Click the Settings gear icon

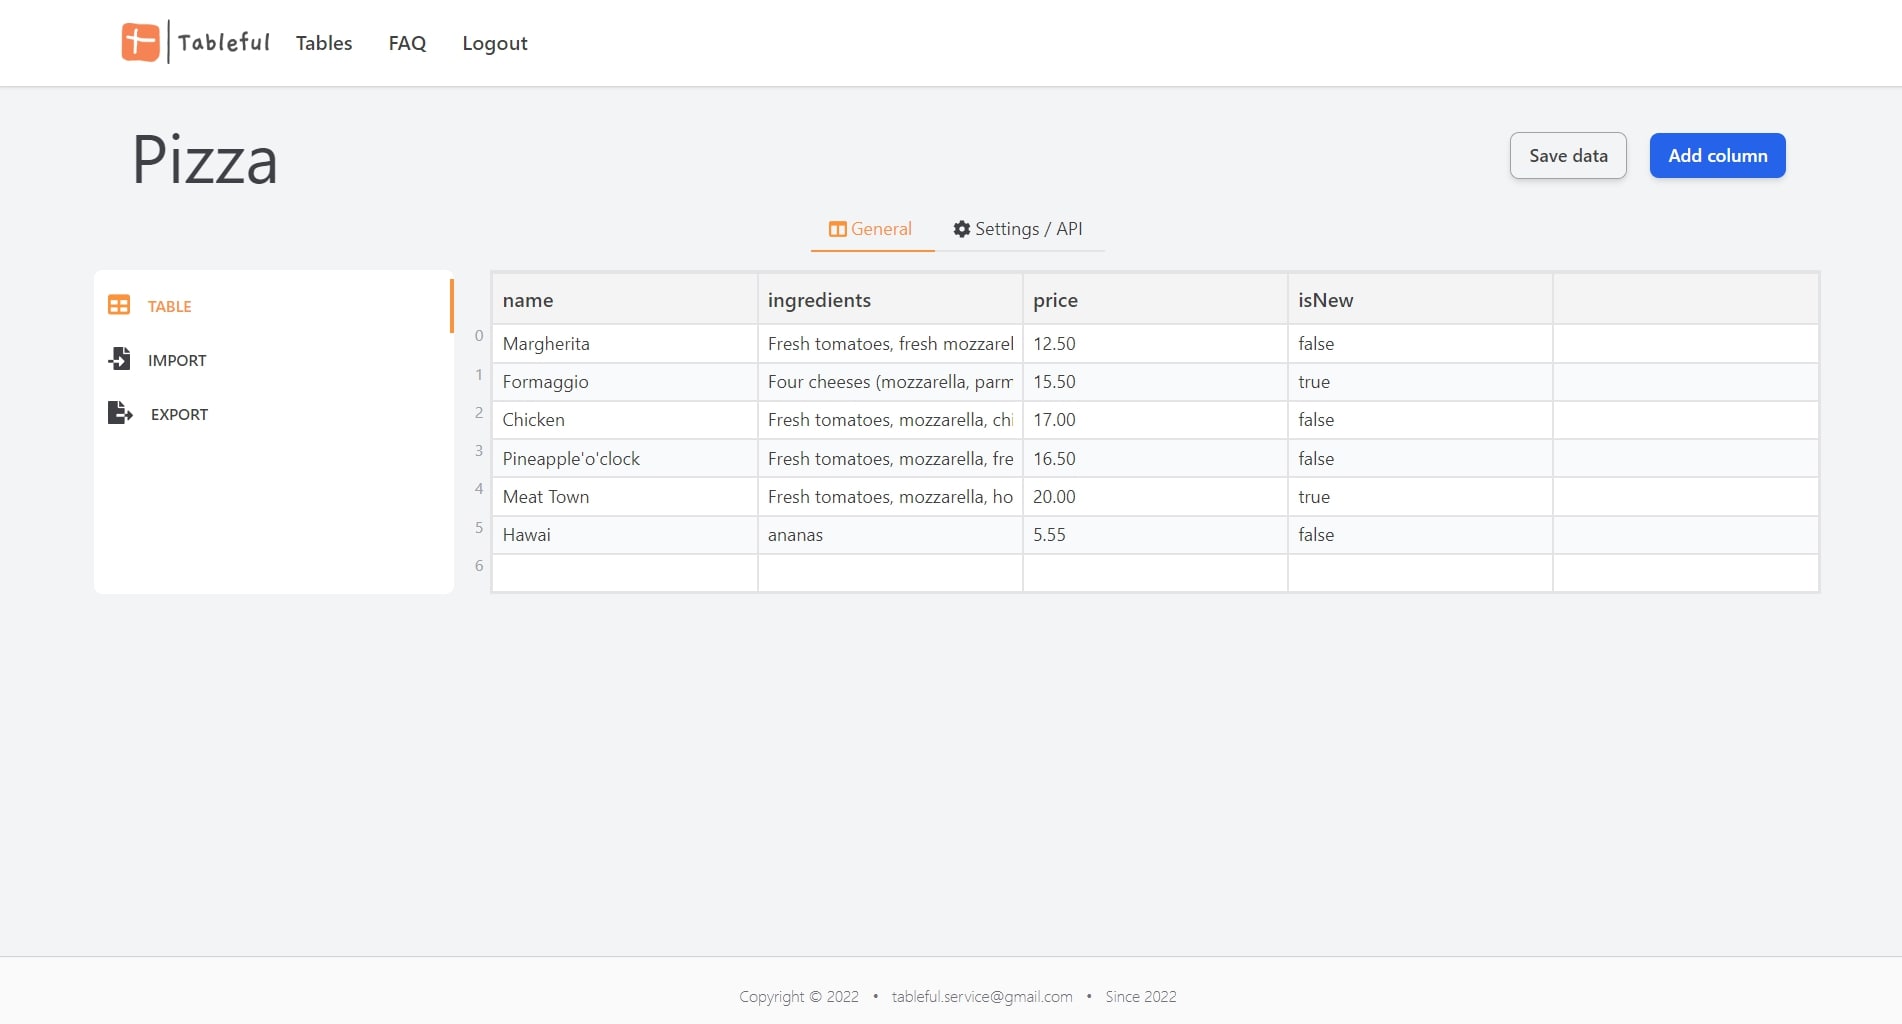coord(962,229)
